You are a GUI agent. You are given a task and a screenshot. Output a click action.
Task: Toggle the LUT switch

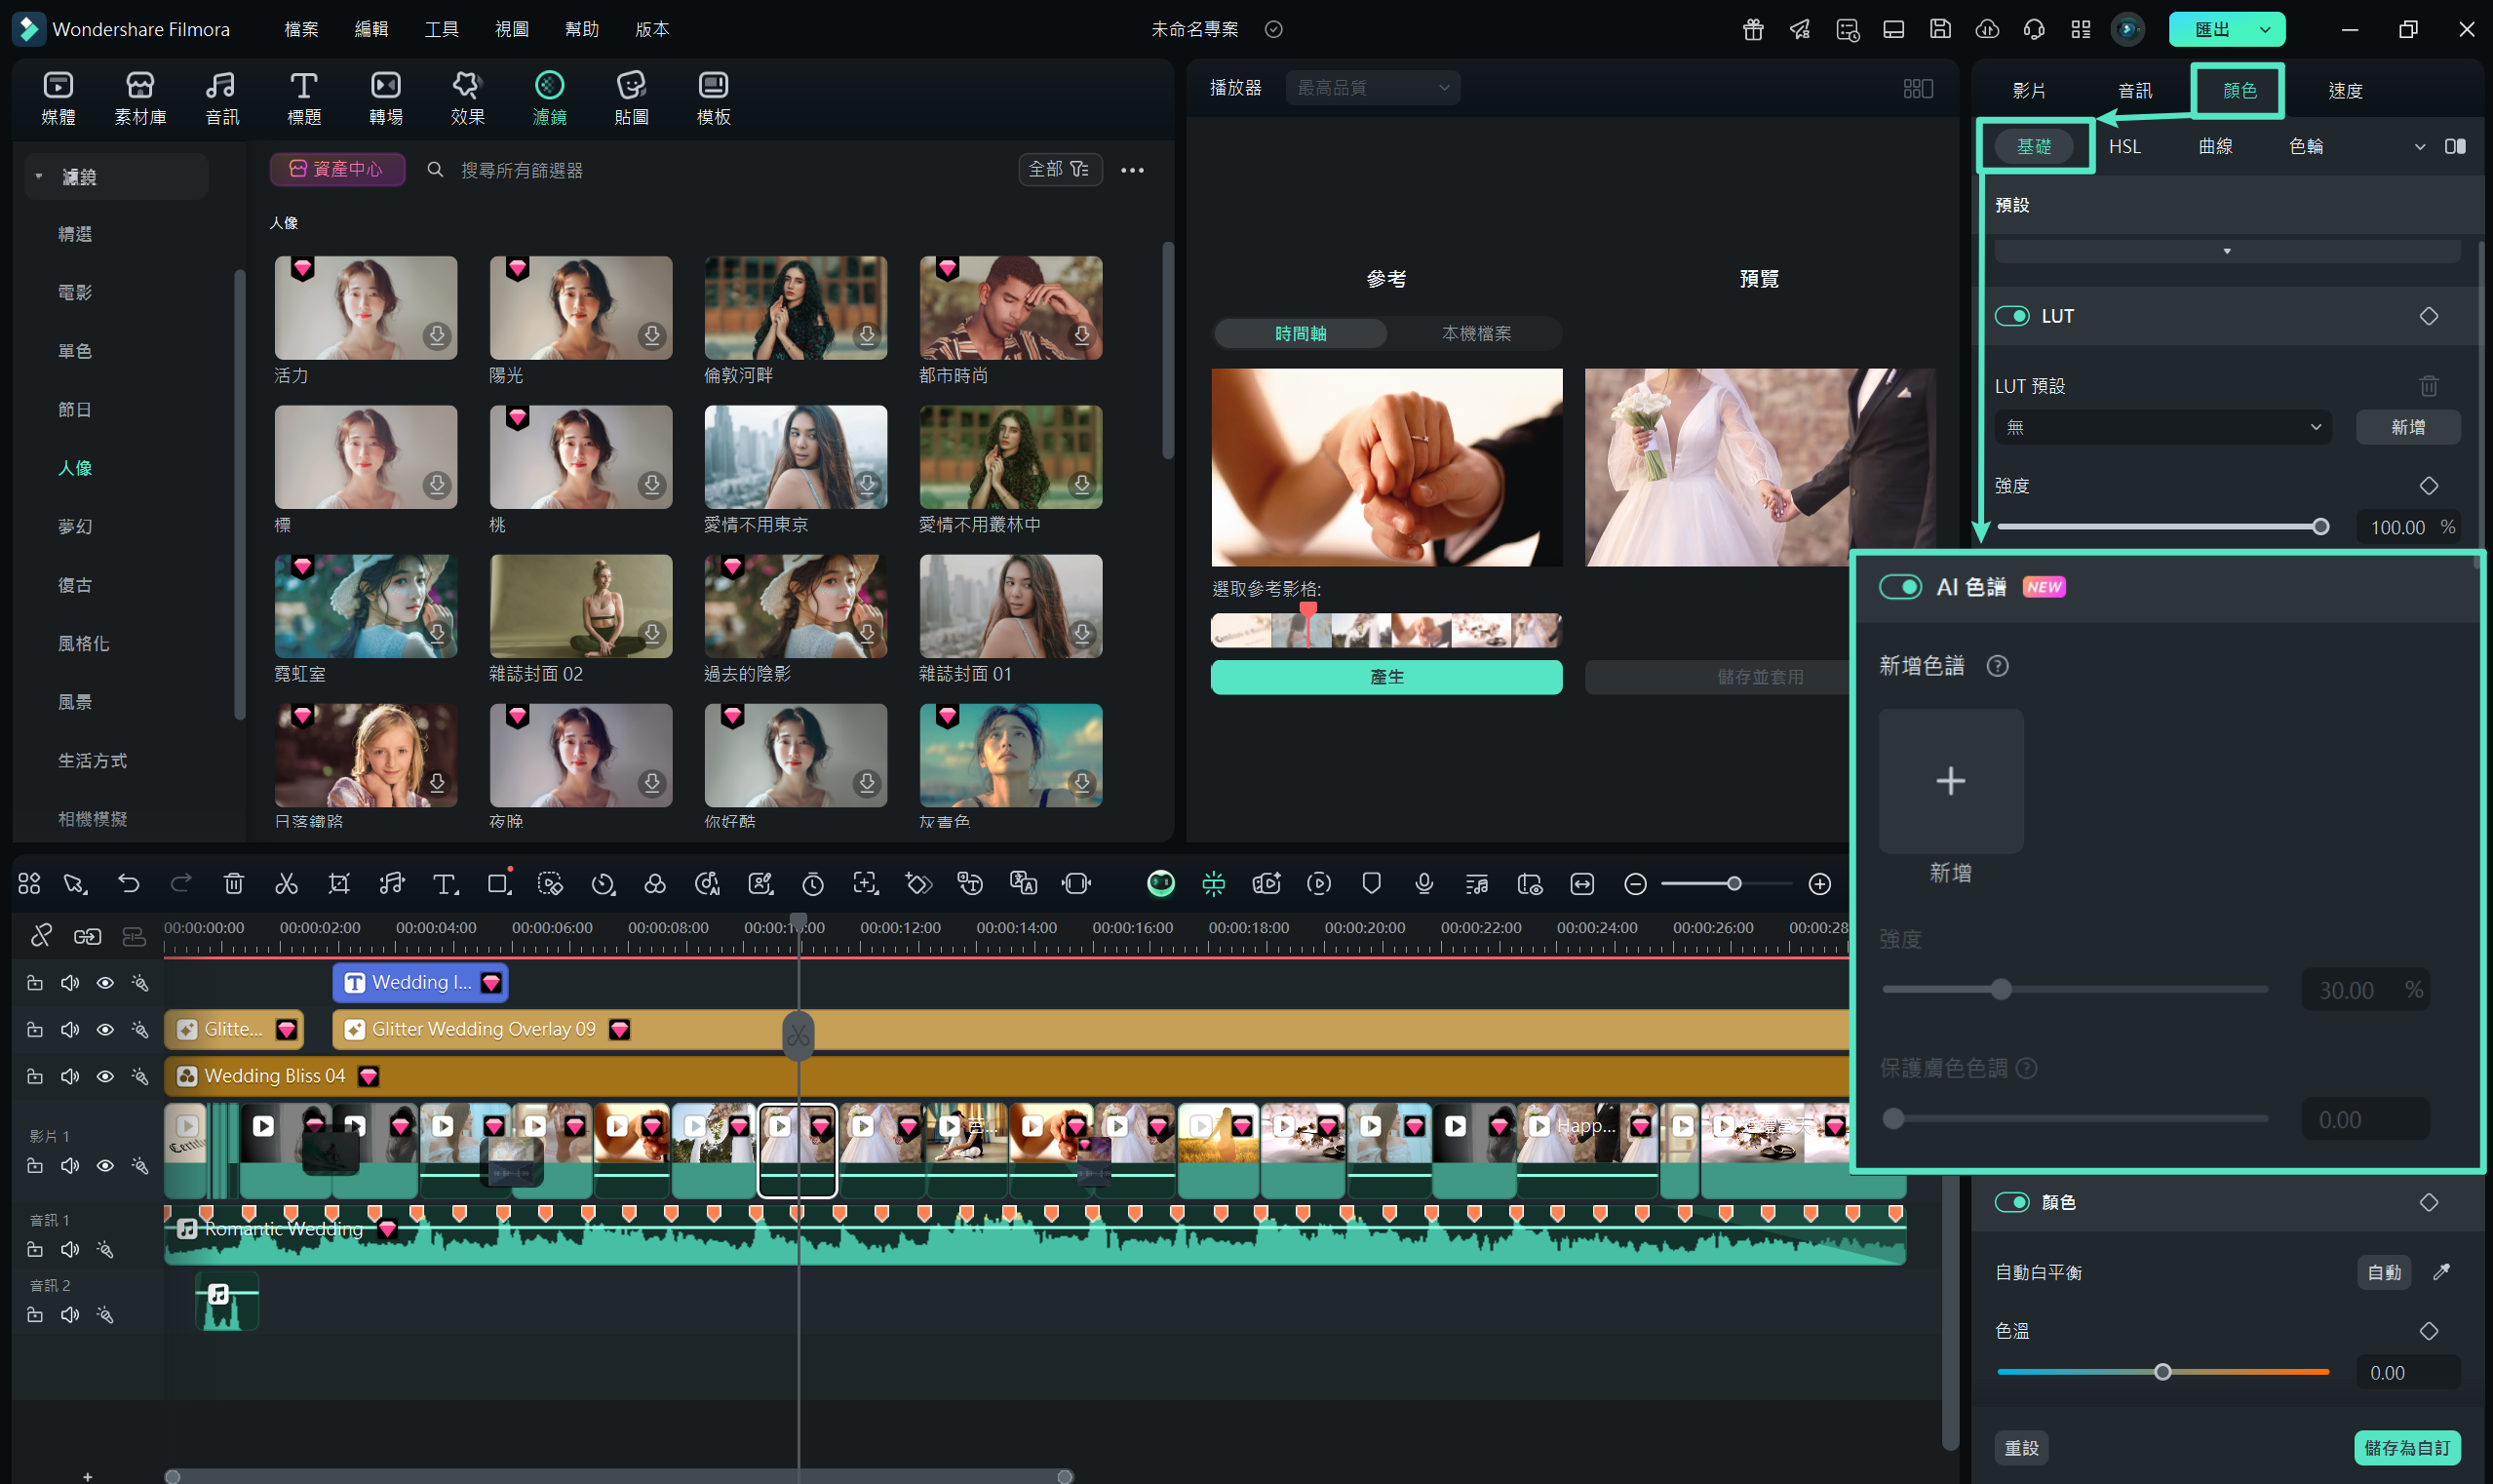(2012, 316)
